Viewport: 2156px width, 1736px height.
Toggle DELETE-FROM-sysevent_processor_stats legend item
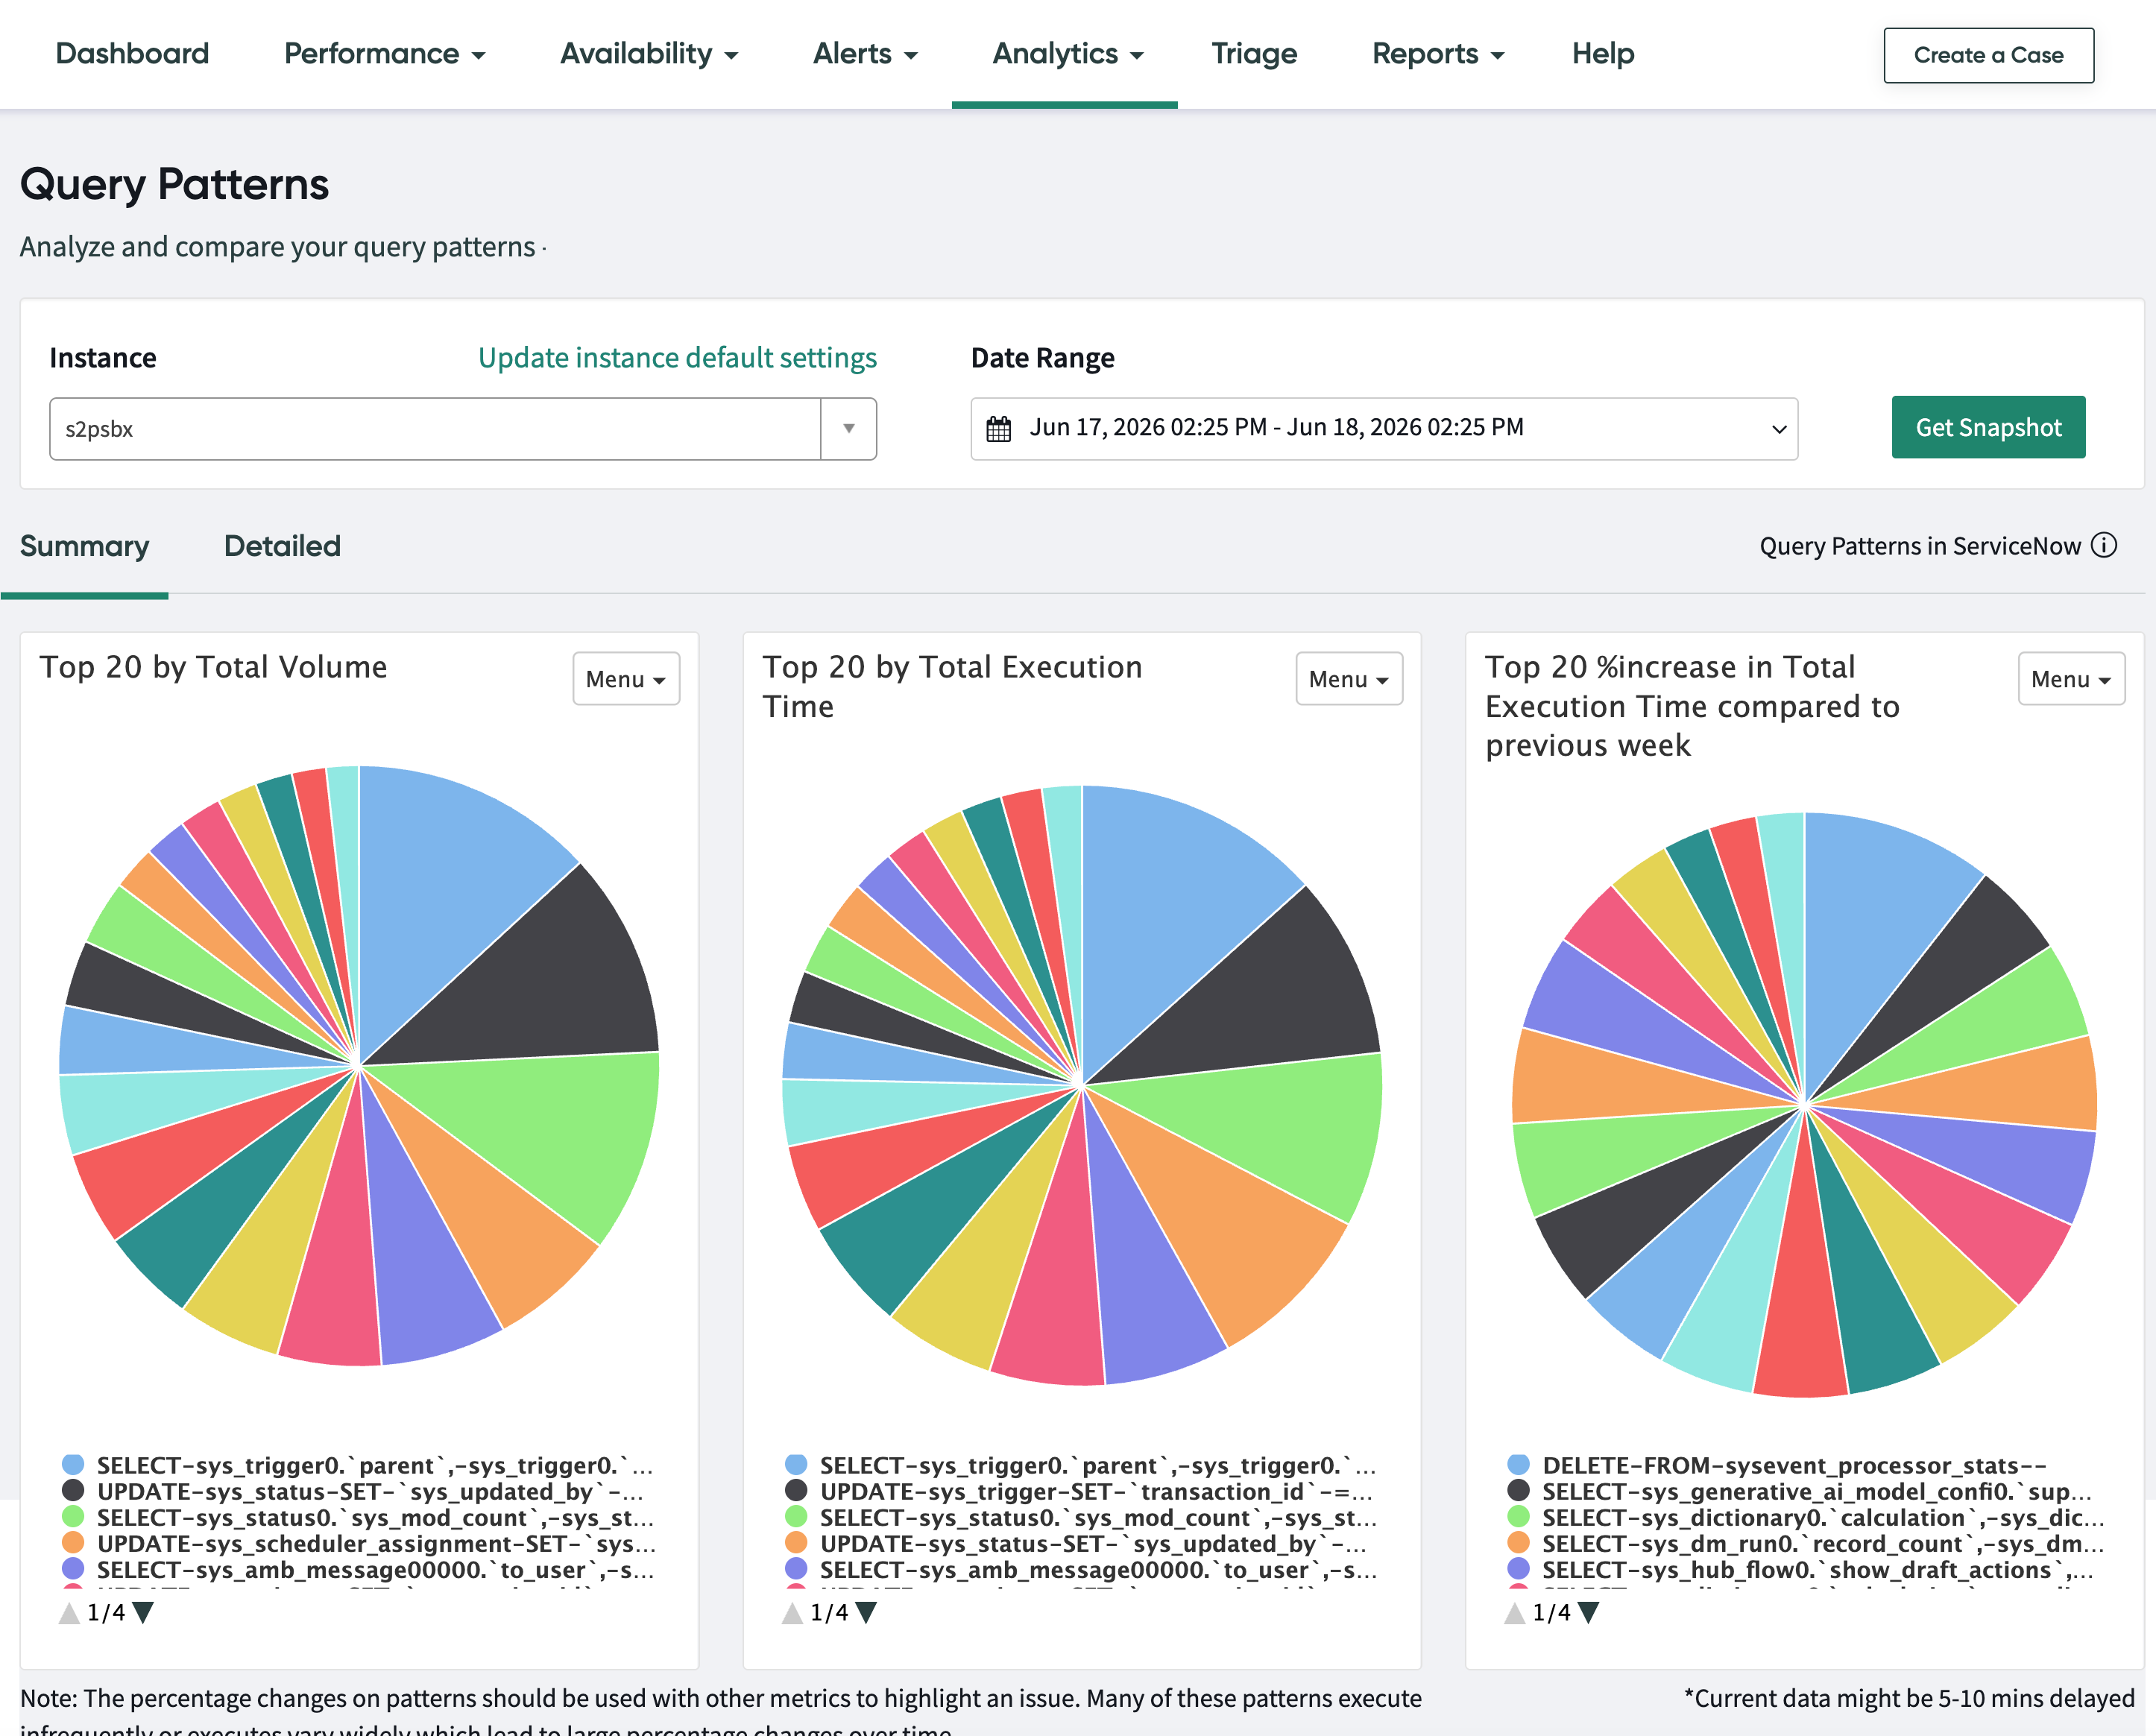coord(1777,1466)
